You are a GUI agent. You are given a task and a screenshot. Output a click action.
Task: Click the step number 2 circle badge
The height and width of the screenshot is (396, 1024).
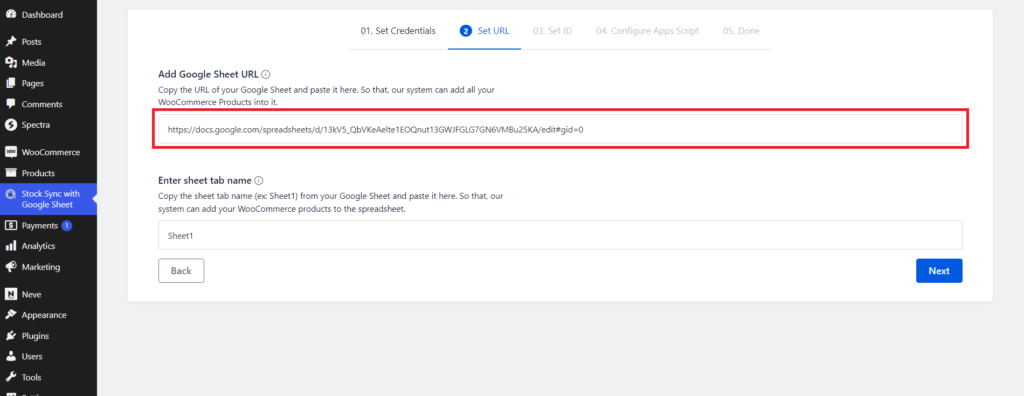pyautogui.click(x=466, y=31)
